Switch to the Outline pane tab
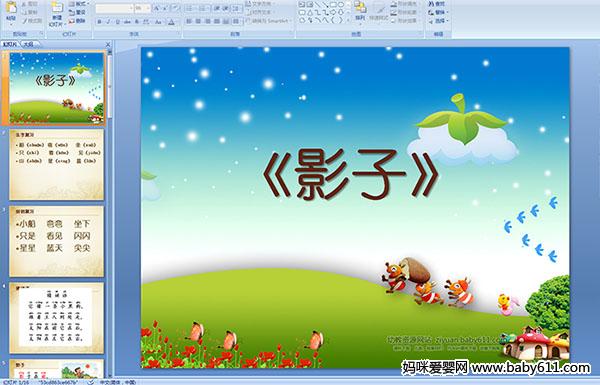The height and width of the screenshot is (385, 600). [x=28, y=44]
